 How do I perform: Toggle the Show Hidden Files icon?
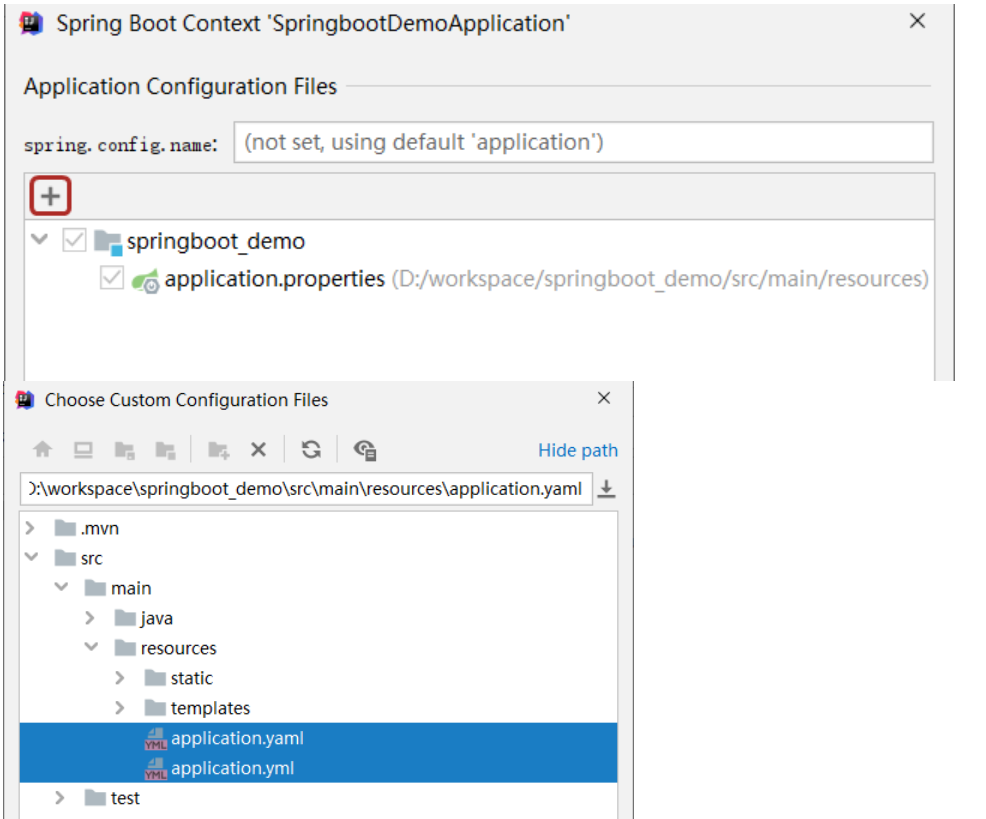[364, 450]
